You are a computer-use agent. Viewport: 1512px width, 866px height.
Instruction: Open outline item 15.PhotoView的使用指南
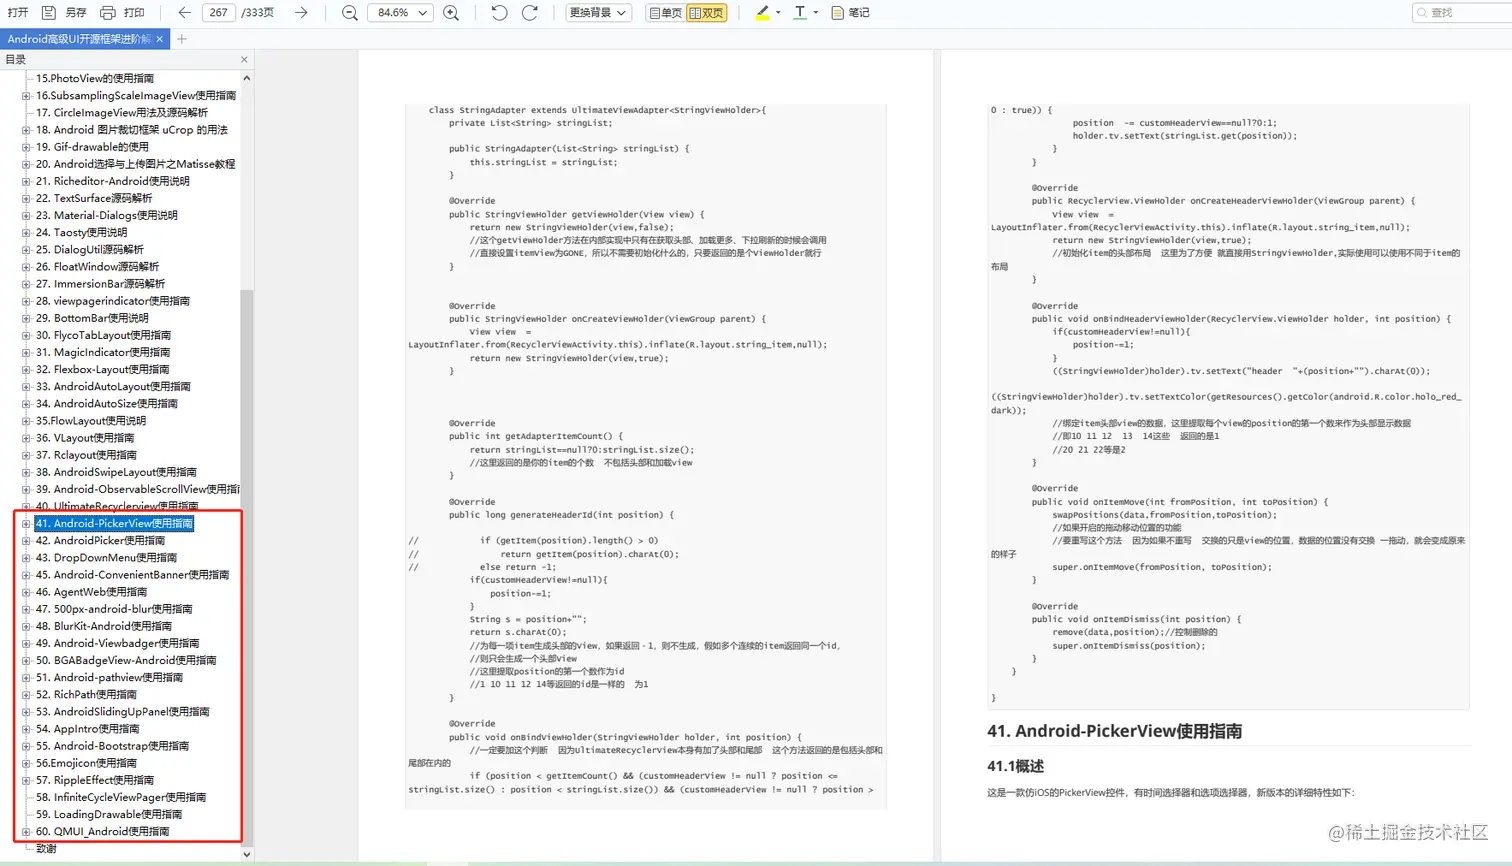pyautogui.click(x=95, y=78)
